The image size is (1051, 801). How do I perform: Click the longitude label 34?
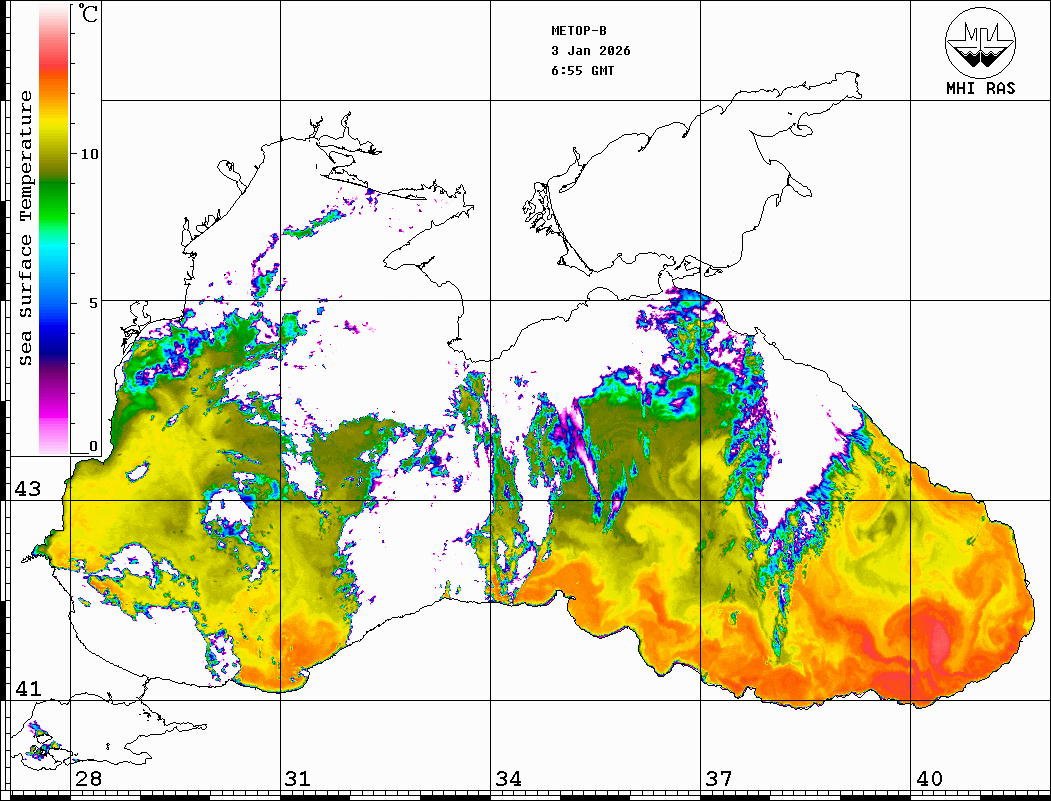pos(508,779)
